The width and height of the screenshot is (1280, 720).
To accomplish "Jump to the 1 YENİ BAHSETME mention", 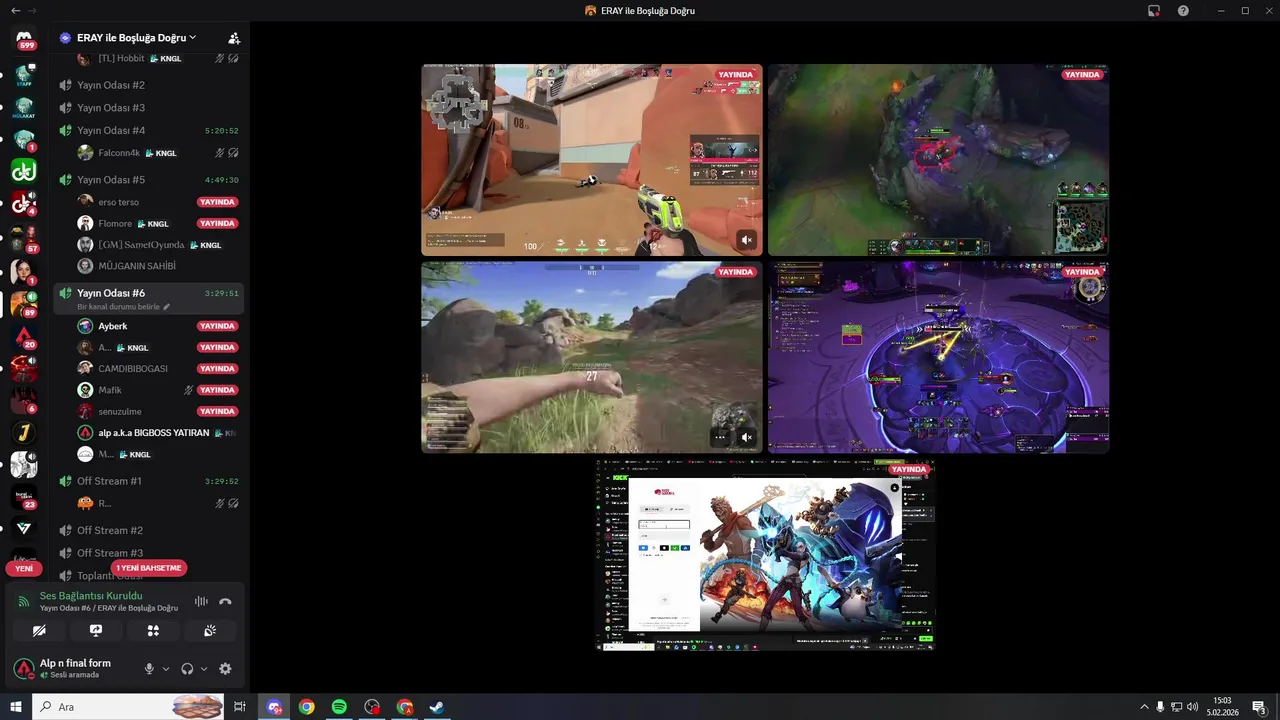I will pos(150,568).
